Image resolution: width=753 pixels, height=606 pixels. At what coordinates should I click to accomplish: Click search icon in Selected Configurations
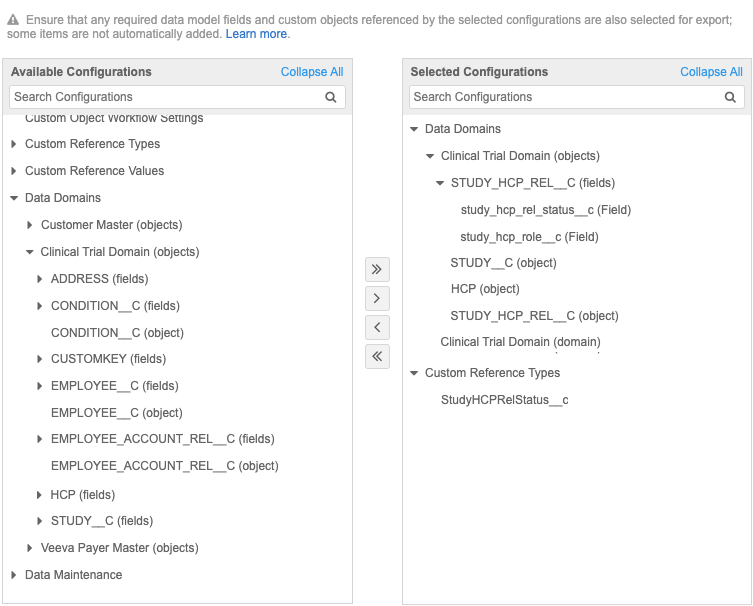[x=731, y=97]
